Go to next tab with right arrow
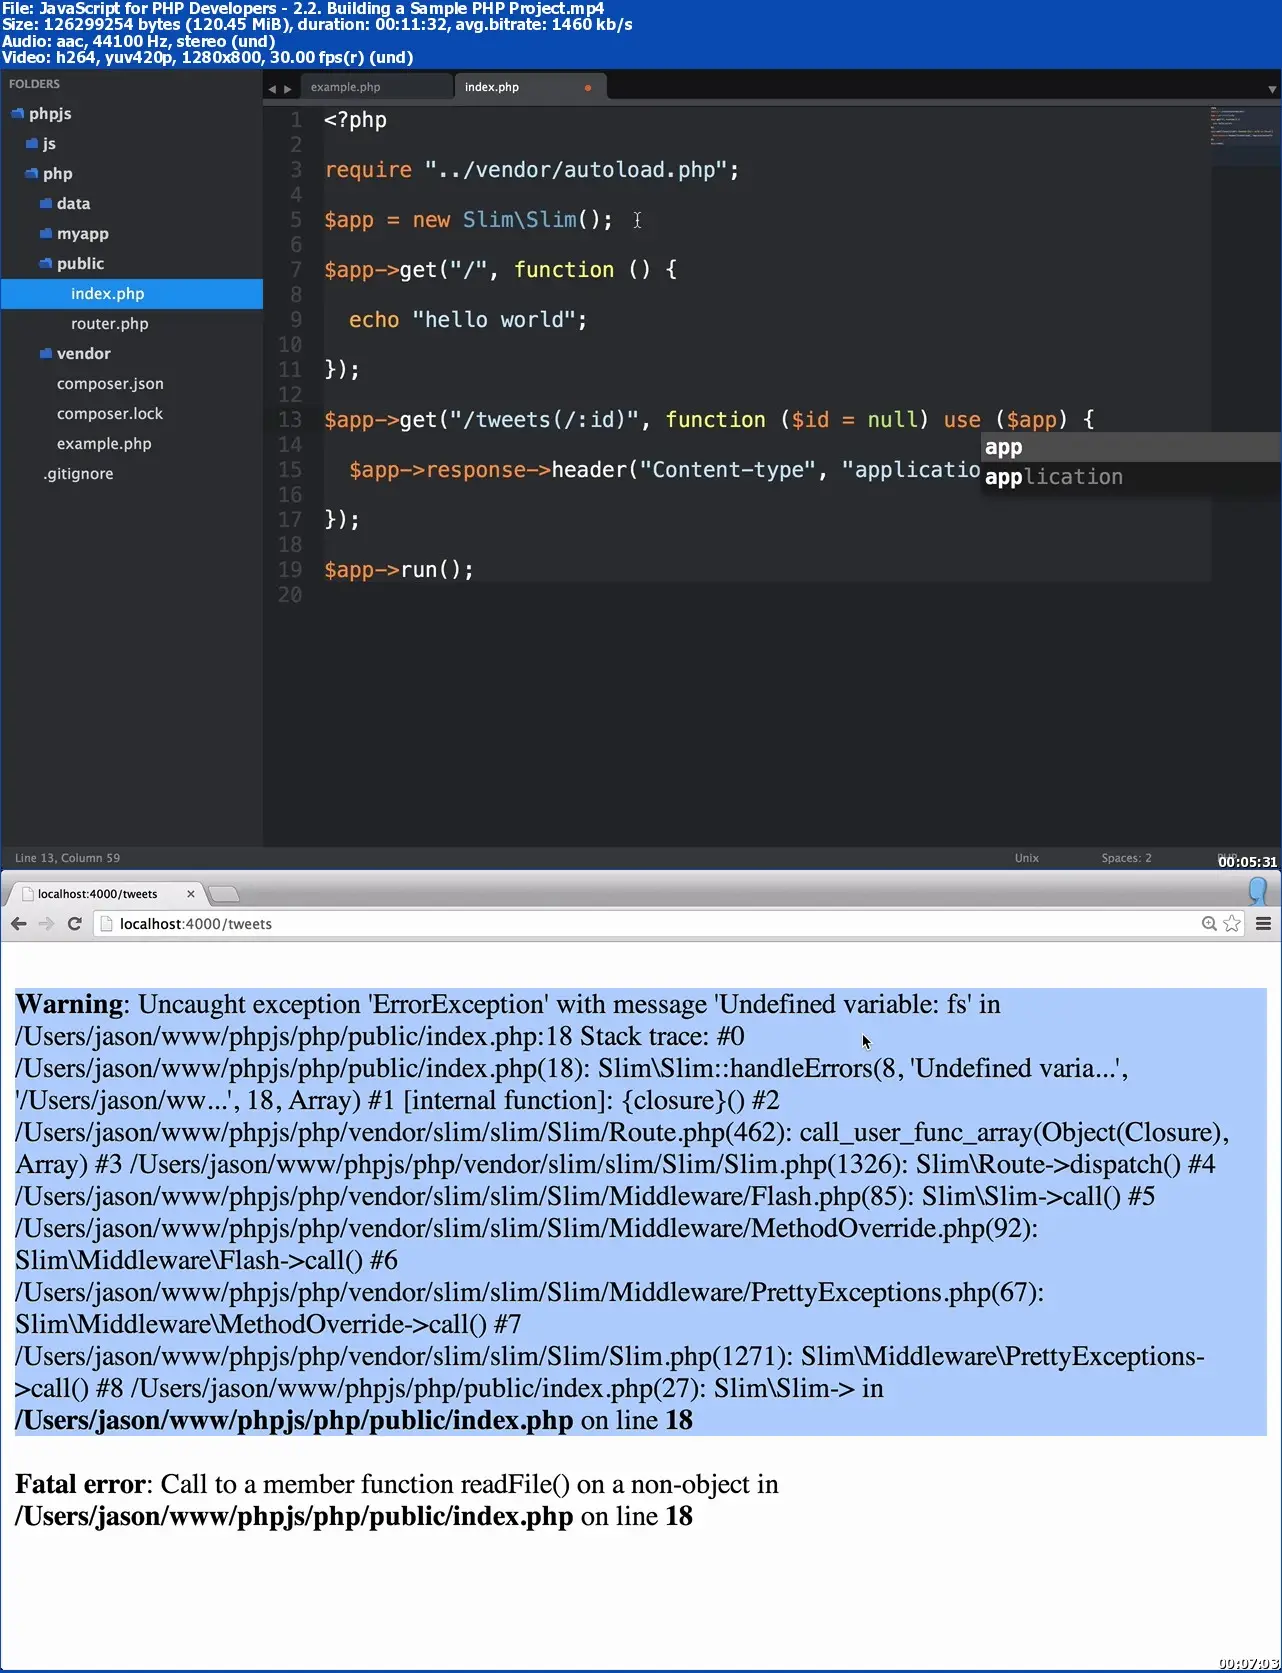Viewport: 1282px width, 1673px height. tap(288, 89)
